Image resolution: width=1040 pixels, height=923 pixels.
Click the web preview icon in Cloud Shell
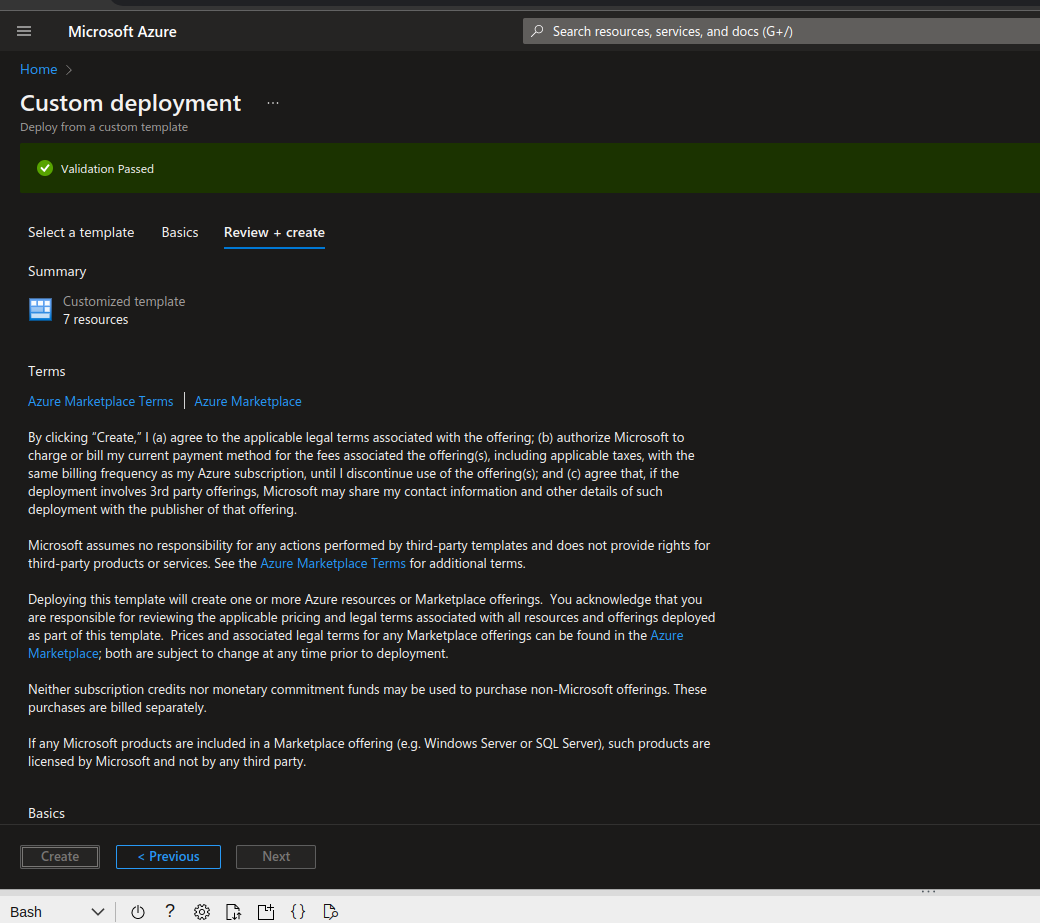tap(330, 912)
